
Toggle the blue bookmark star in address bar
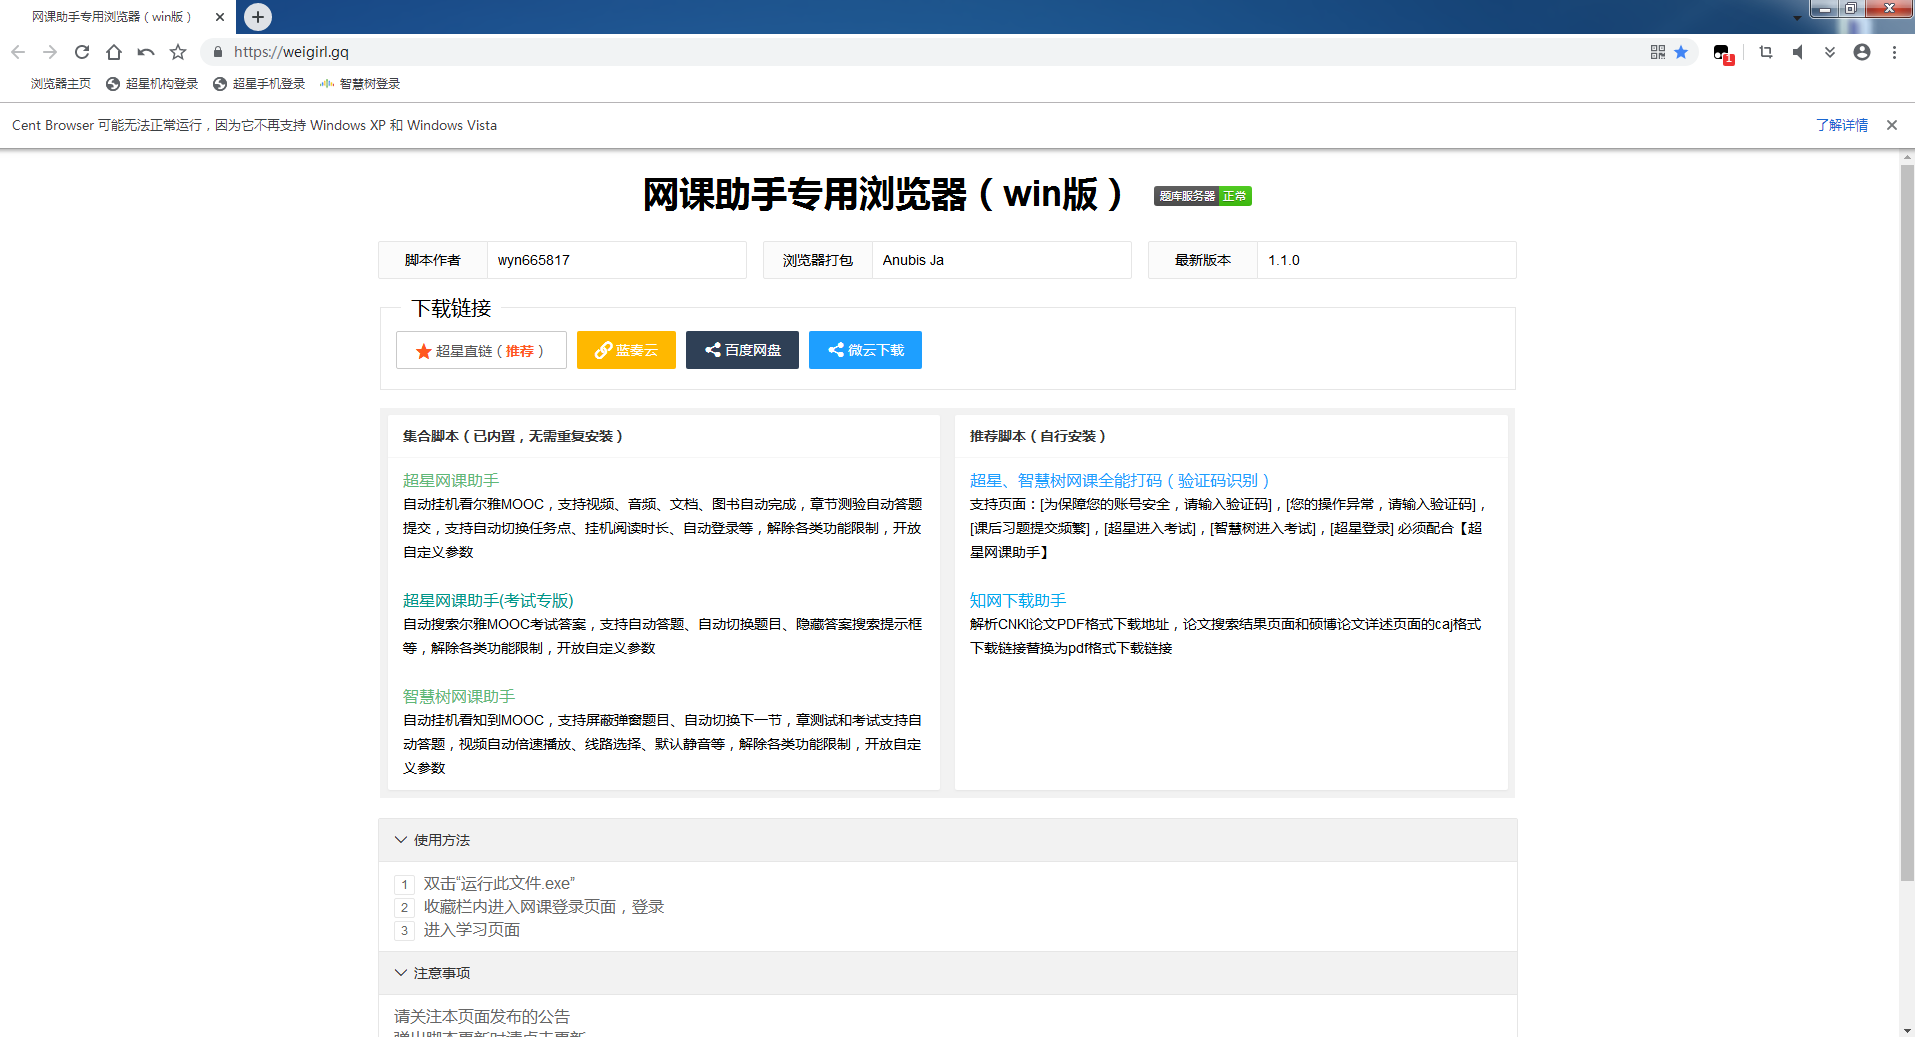click(x=1681, y=52)
